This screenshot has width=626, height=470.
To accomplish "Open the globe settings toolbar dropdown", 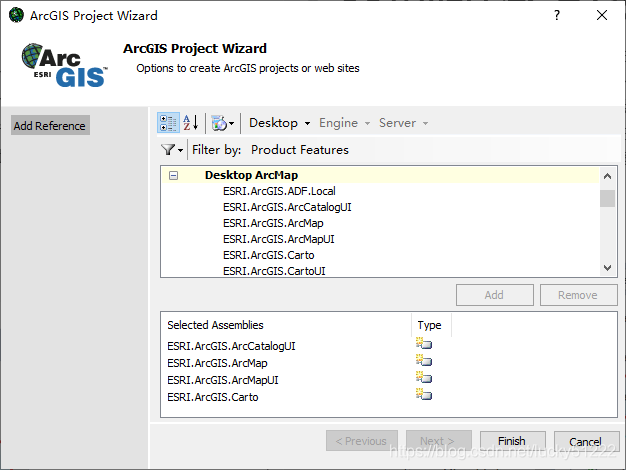I will click(x=222, y=123).
